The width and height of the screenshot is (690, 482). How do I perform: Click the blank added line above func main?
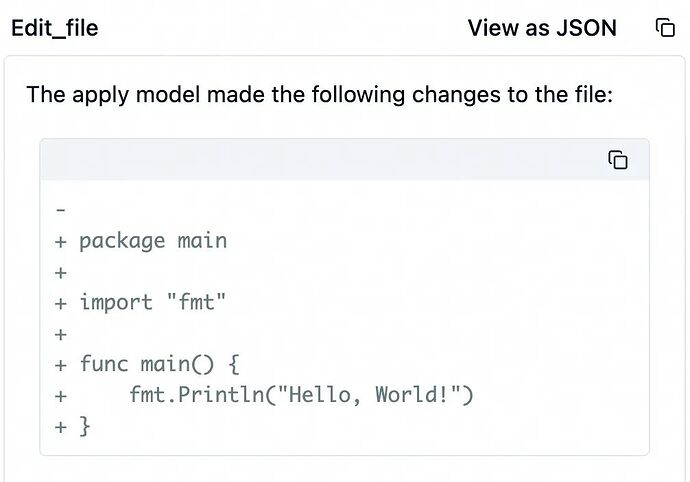pyautogui.click(x=61, y=333)
